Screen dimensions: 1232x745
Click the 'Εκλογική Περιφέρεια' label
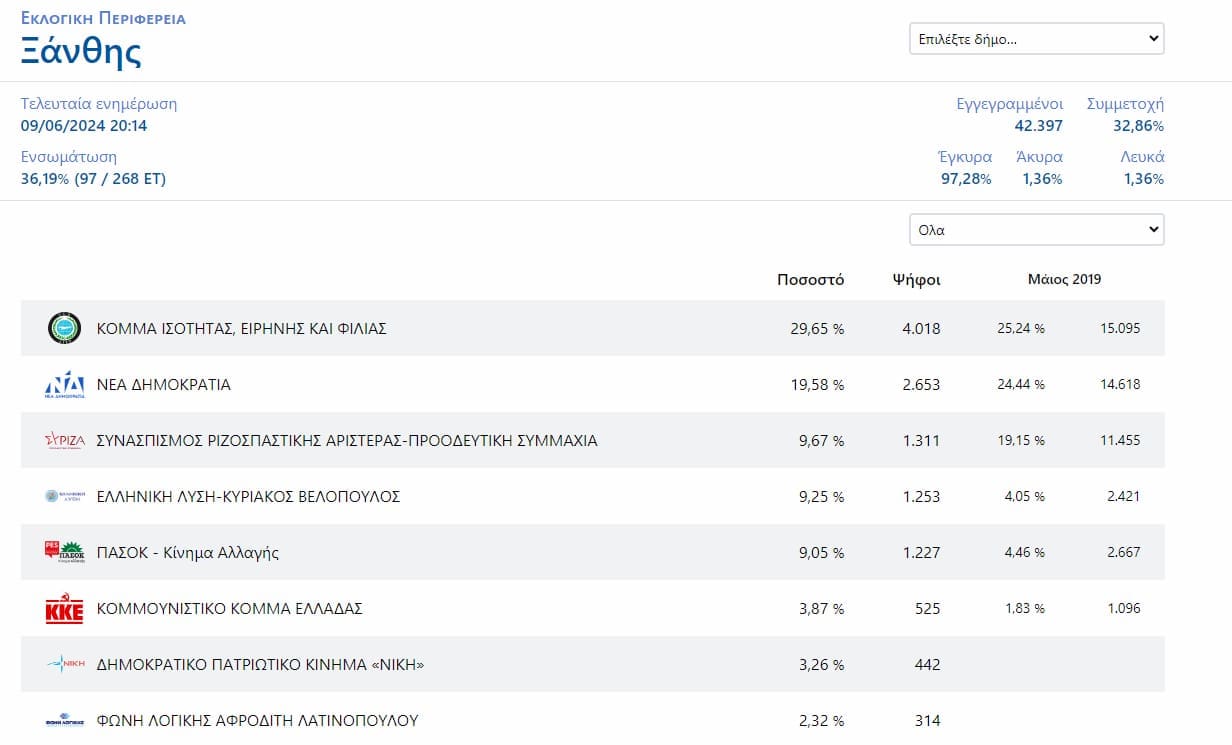pos(103,18)
